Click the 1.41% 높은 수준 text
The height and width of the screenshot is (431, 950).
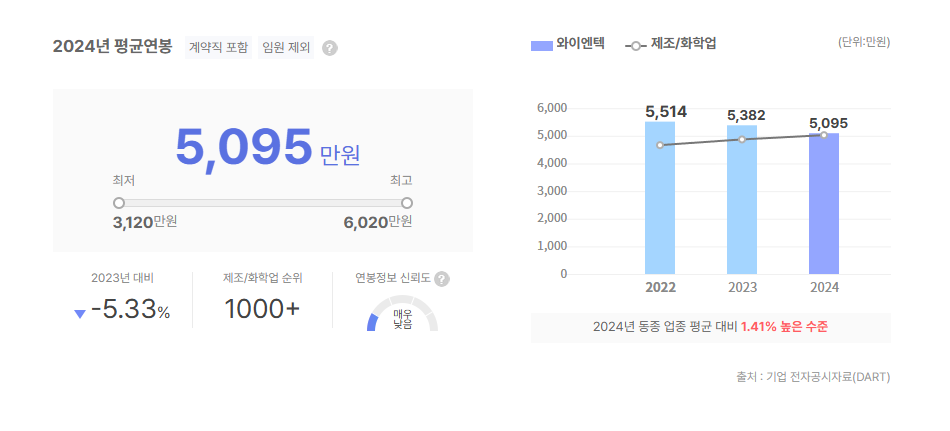click(785, 327)
